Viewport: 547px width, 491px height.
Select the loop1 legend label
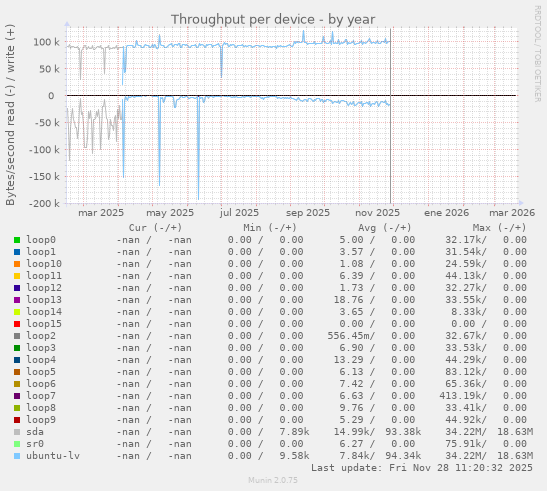[x=41, y=252]
